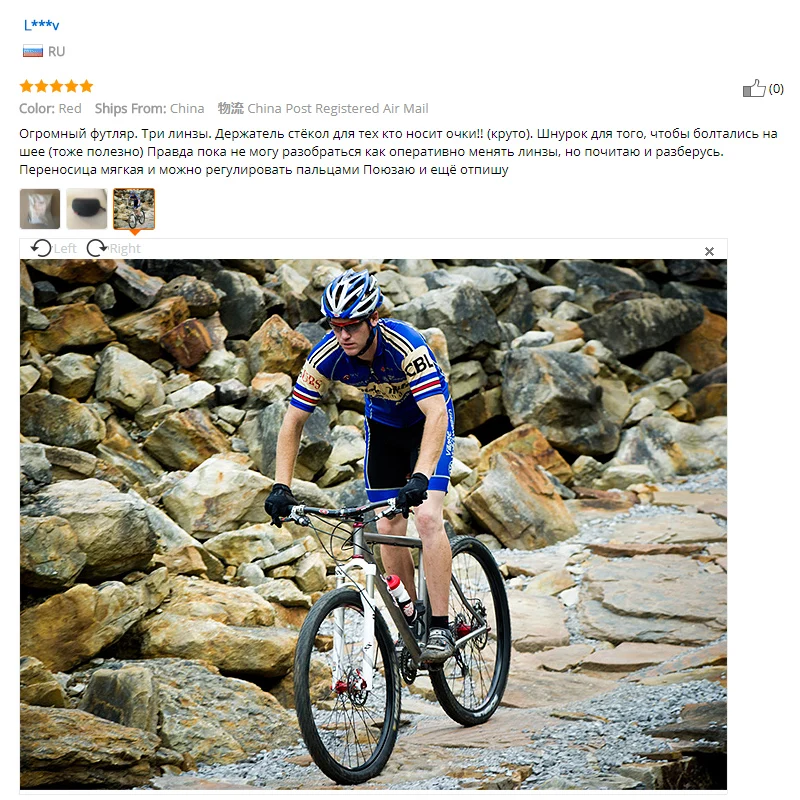Viewport: 800px width, 800px height.
Task: Click the first gold star
Action: 27,86
